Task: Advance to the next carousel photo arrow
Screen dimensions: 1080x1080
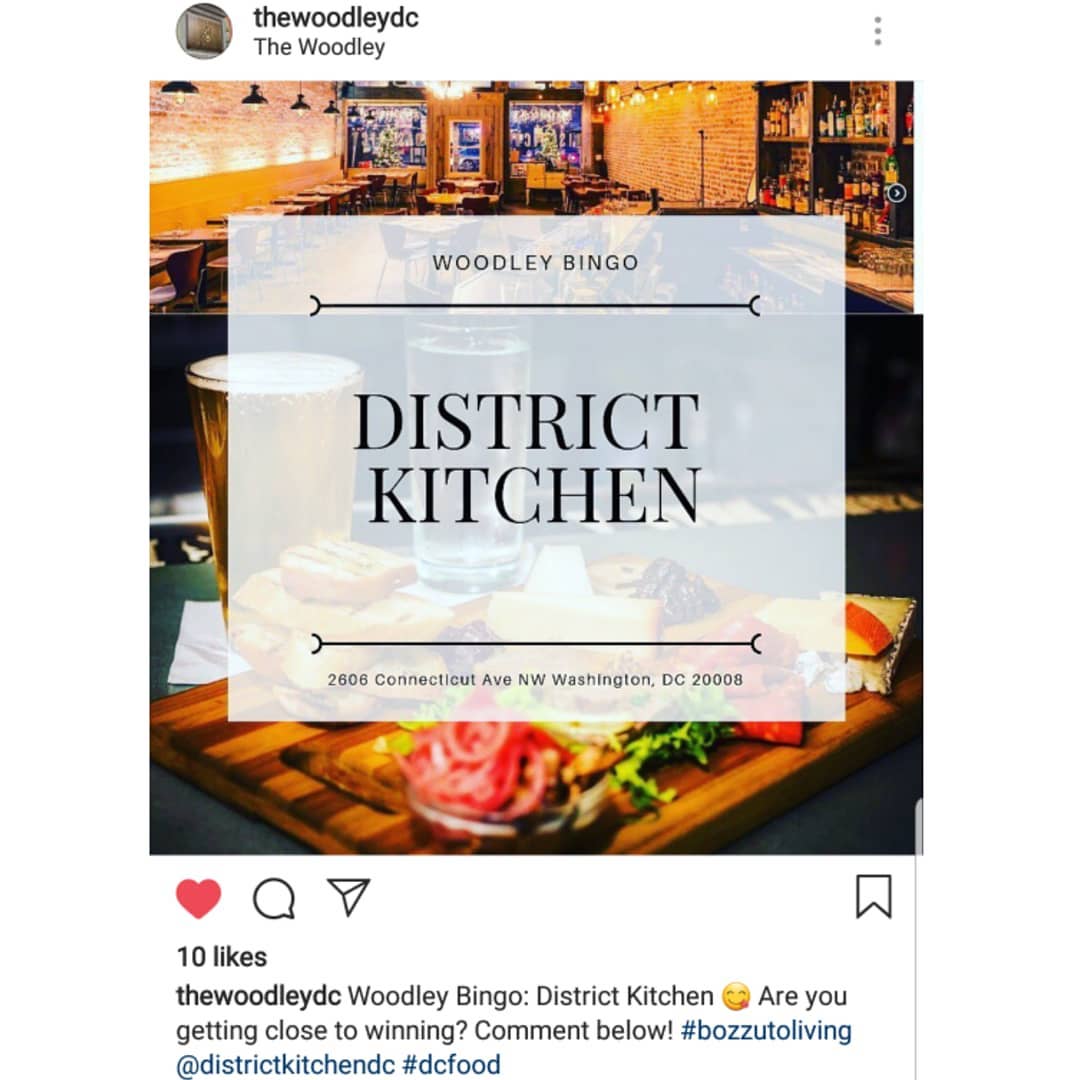Action: tap(896, 194)
